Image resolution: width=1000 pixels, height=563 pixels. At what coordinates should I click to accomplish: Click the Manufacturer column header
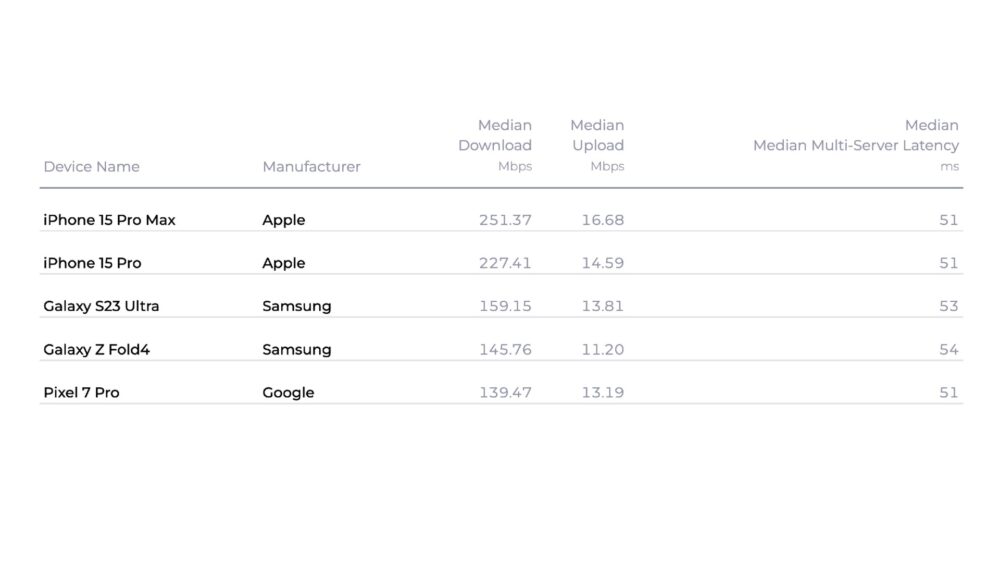click(311, 166)
